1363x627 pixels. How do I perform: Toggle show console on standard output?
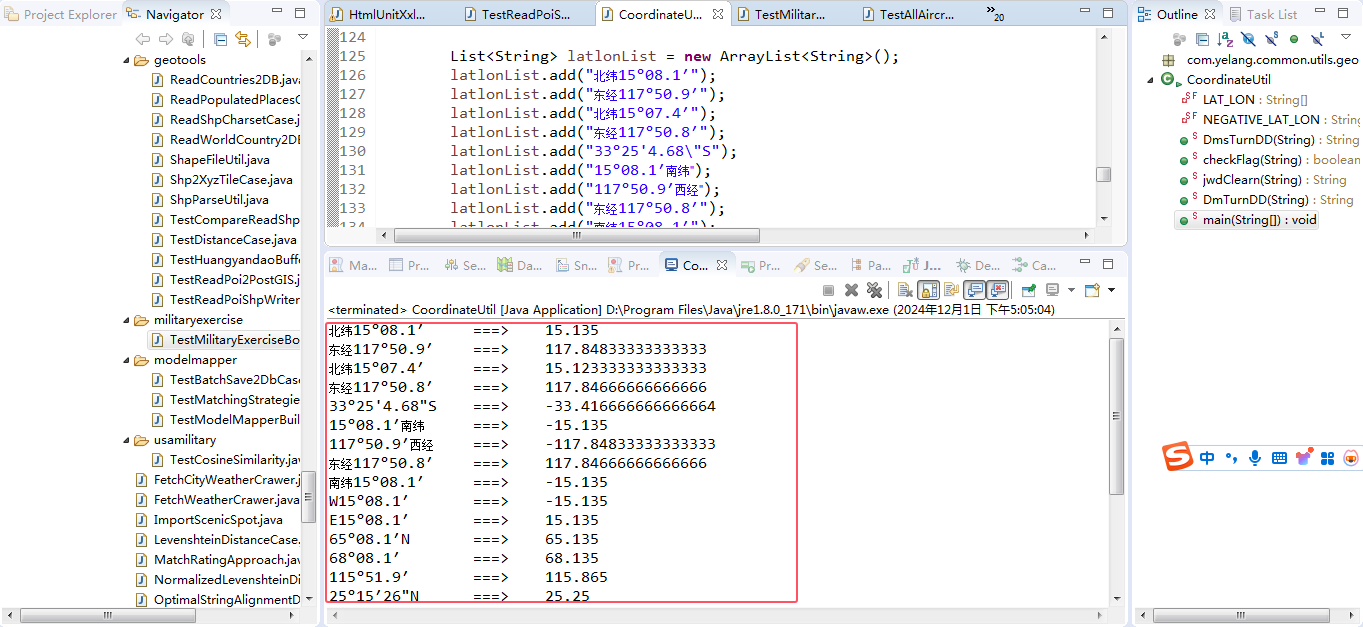(974, 290)
